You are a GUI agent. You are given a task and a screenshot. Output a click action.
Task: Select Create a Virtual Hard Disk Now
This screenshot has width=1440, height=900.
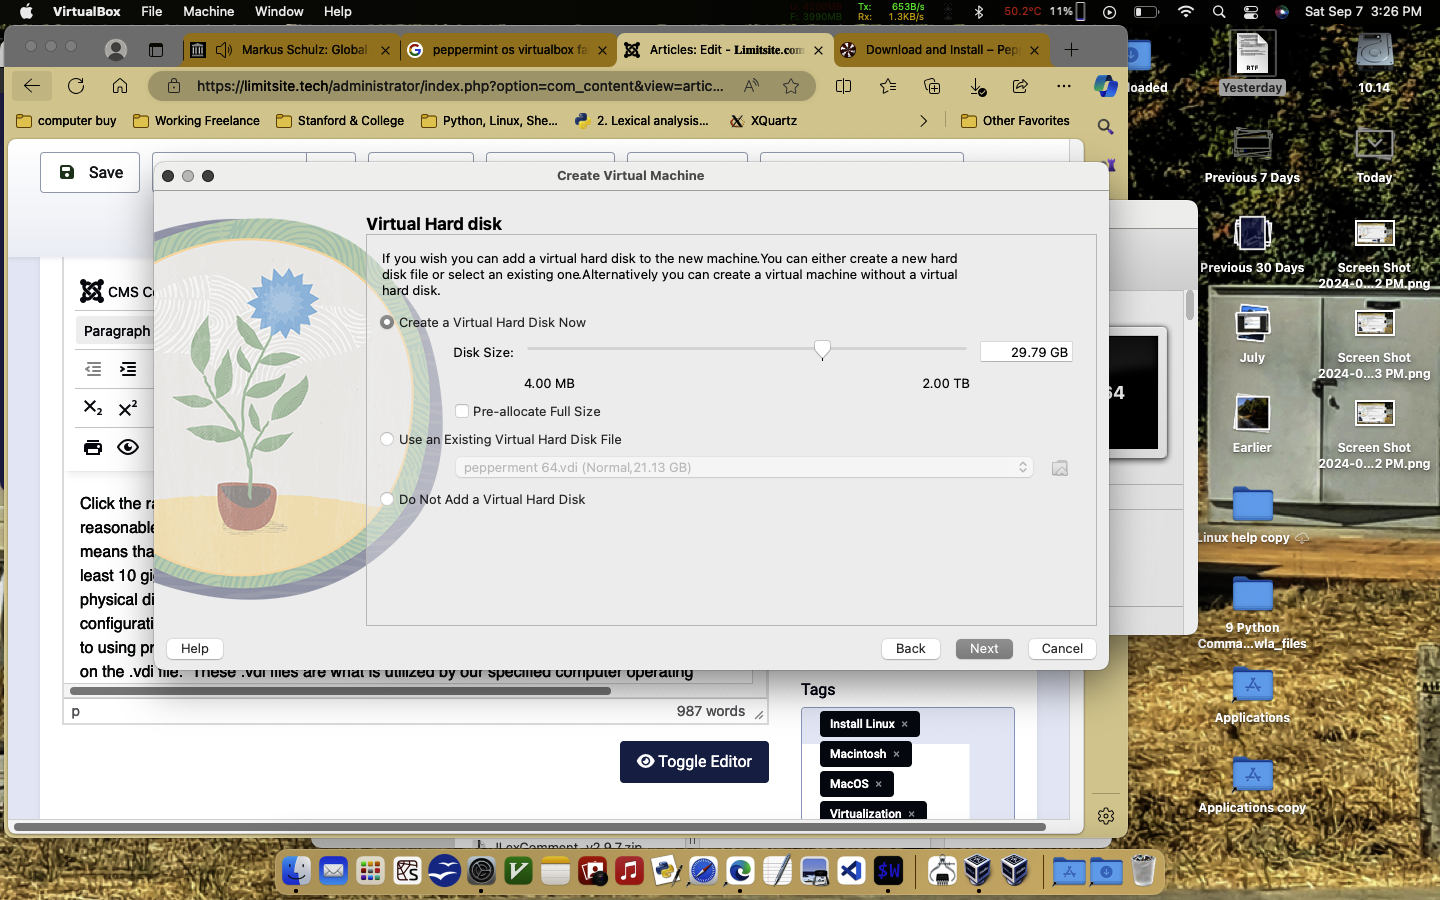(x=387, y=322)
